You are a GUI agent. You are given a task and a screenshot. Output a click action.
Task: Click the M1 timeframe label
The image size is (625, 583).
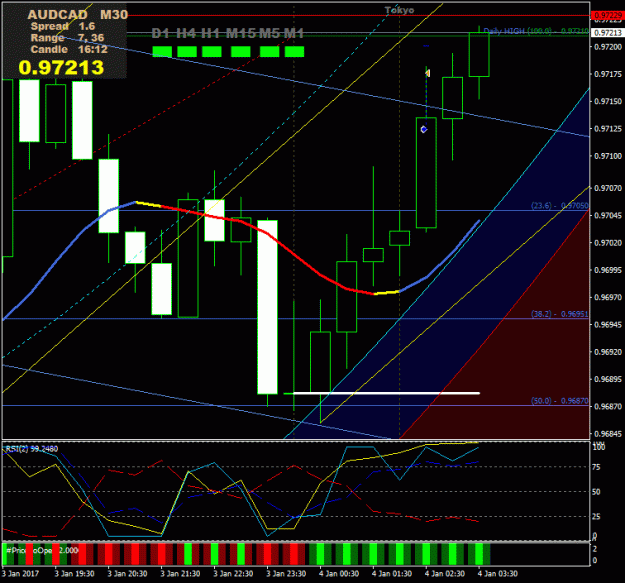coord(294,33)
